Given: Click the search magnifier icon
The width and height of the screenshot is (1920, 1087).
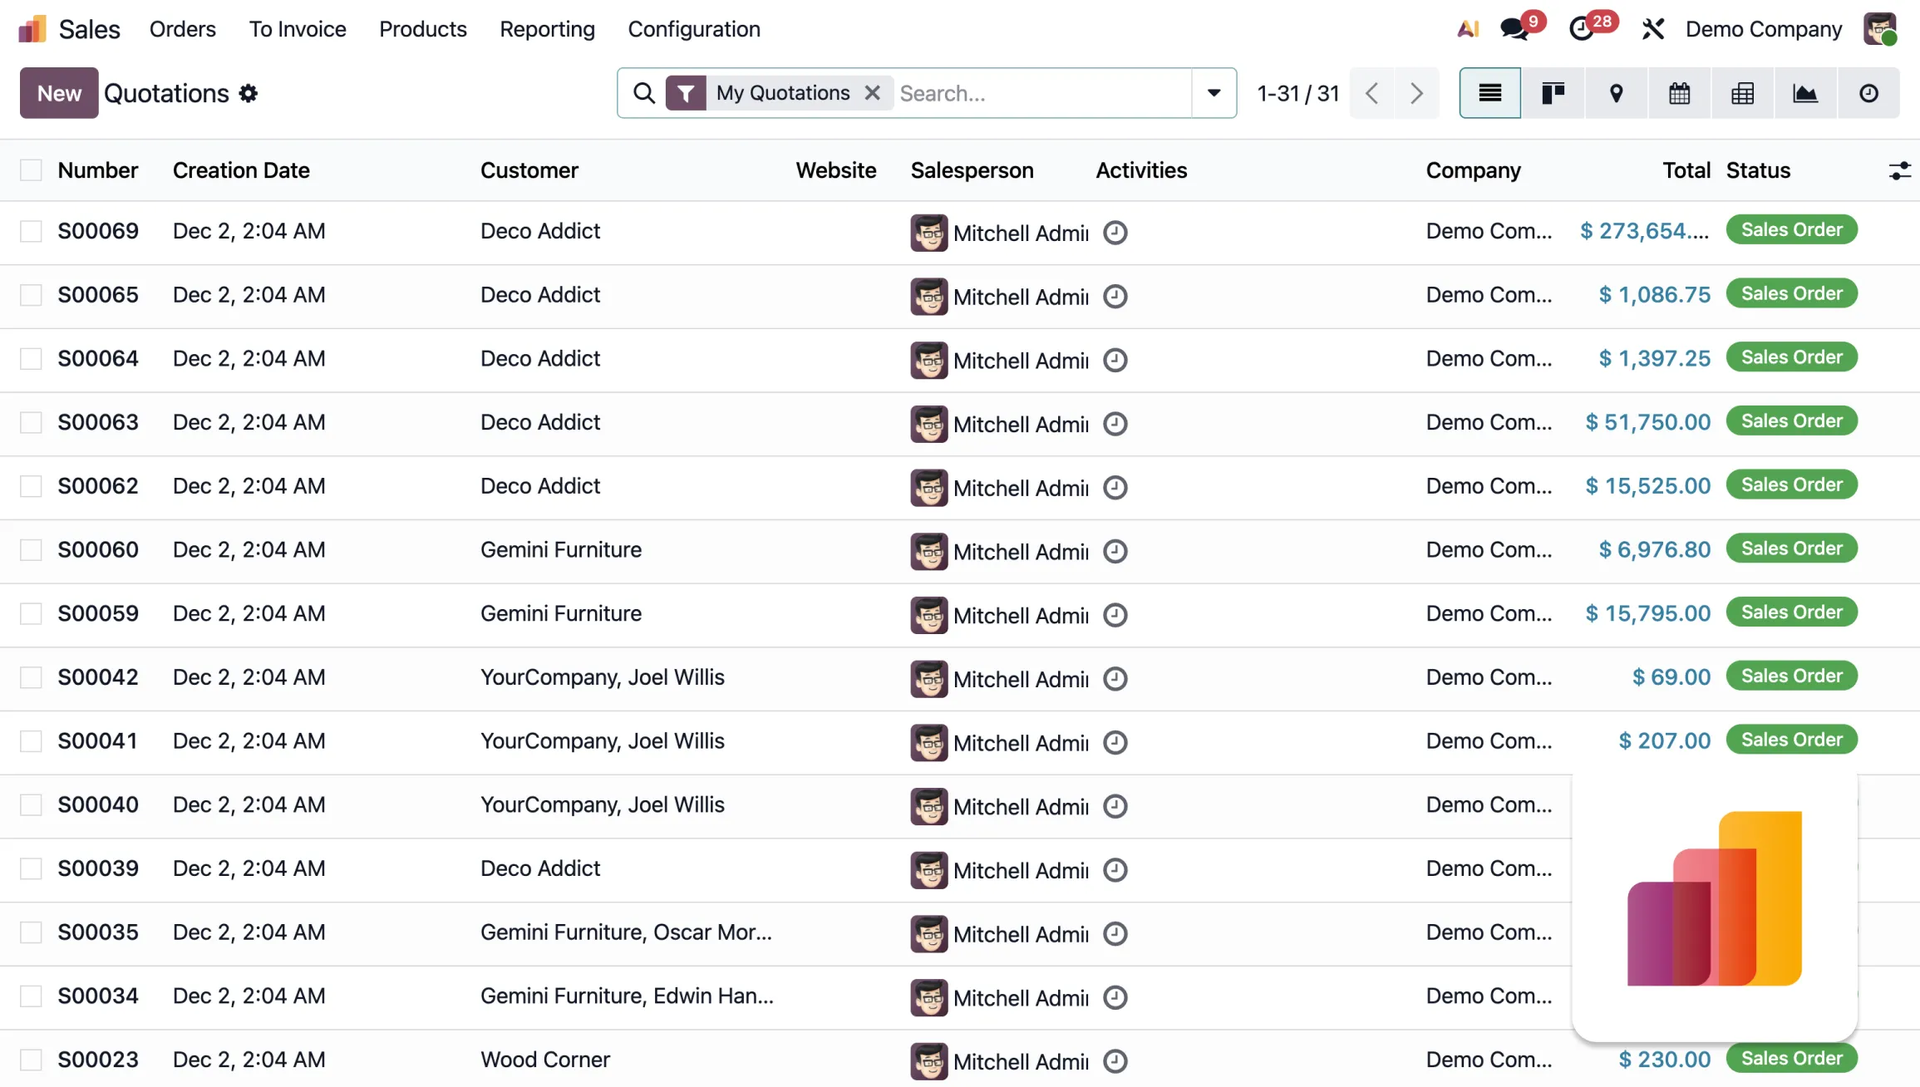Looking at the screenshot, I should pos(644,93).
